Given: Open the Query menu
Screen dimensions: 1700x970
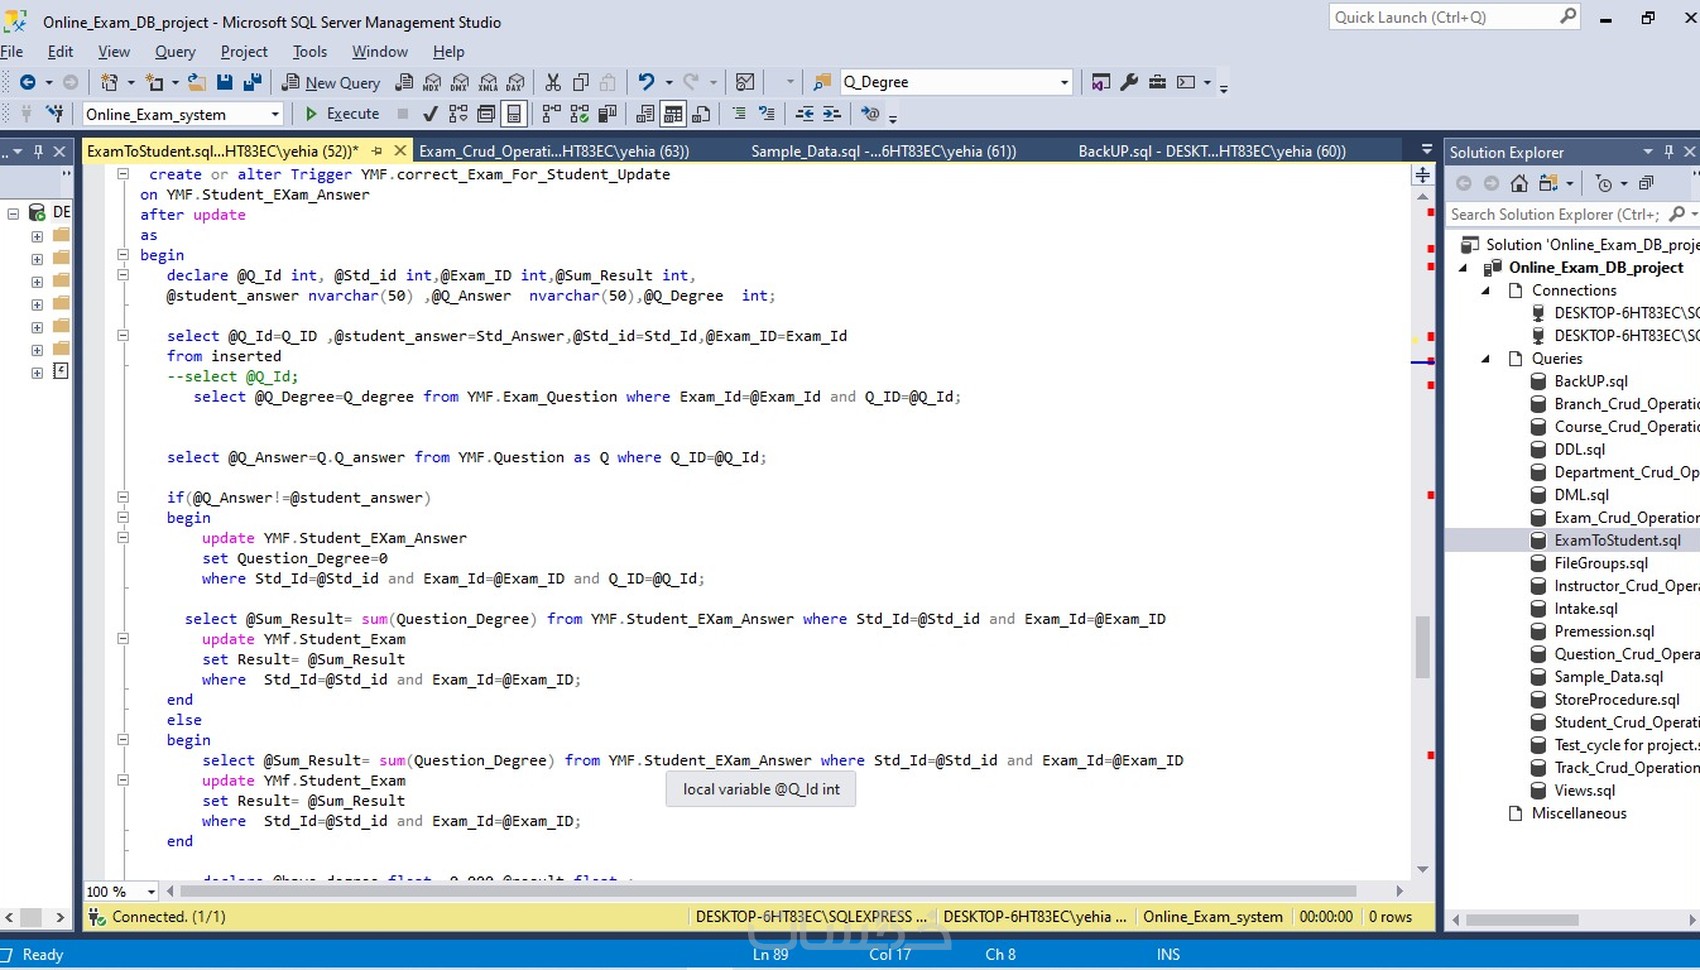Looking at the screenshot, I should click(175, 52).
